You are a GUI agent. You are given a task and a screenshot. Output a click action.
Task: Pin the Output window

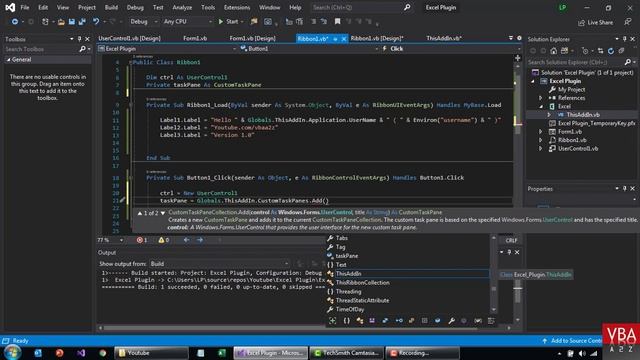click(x=509, y=252)
